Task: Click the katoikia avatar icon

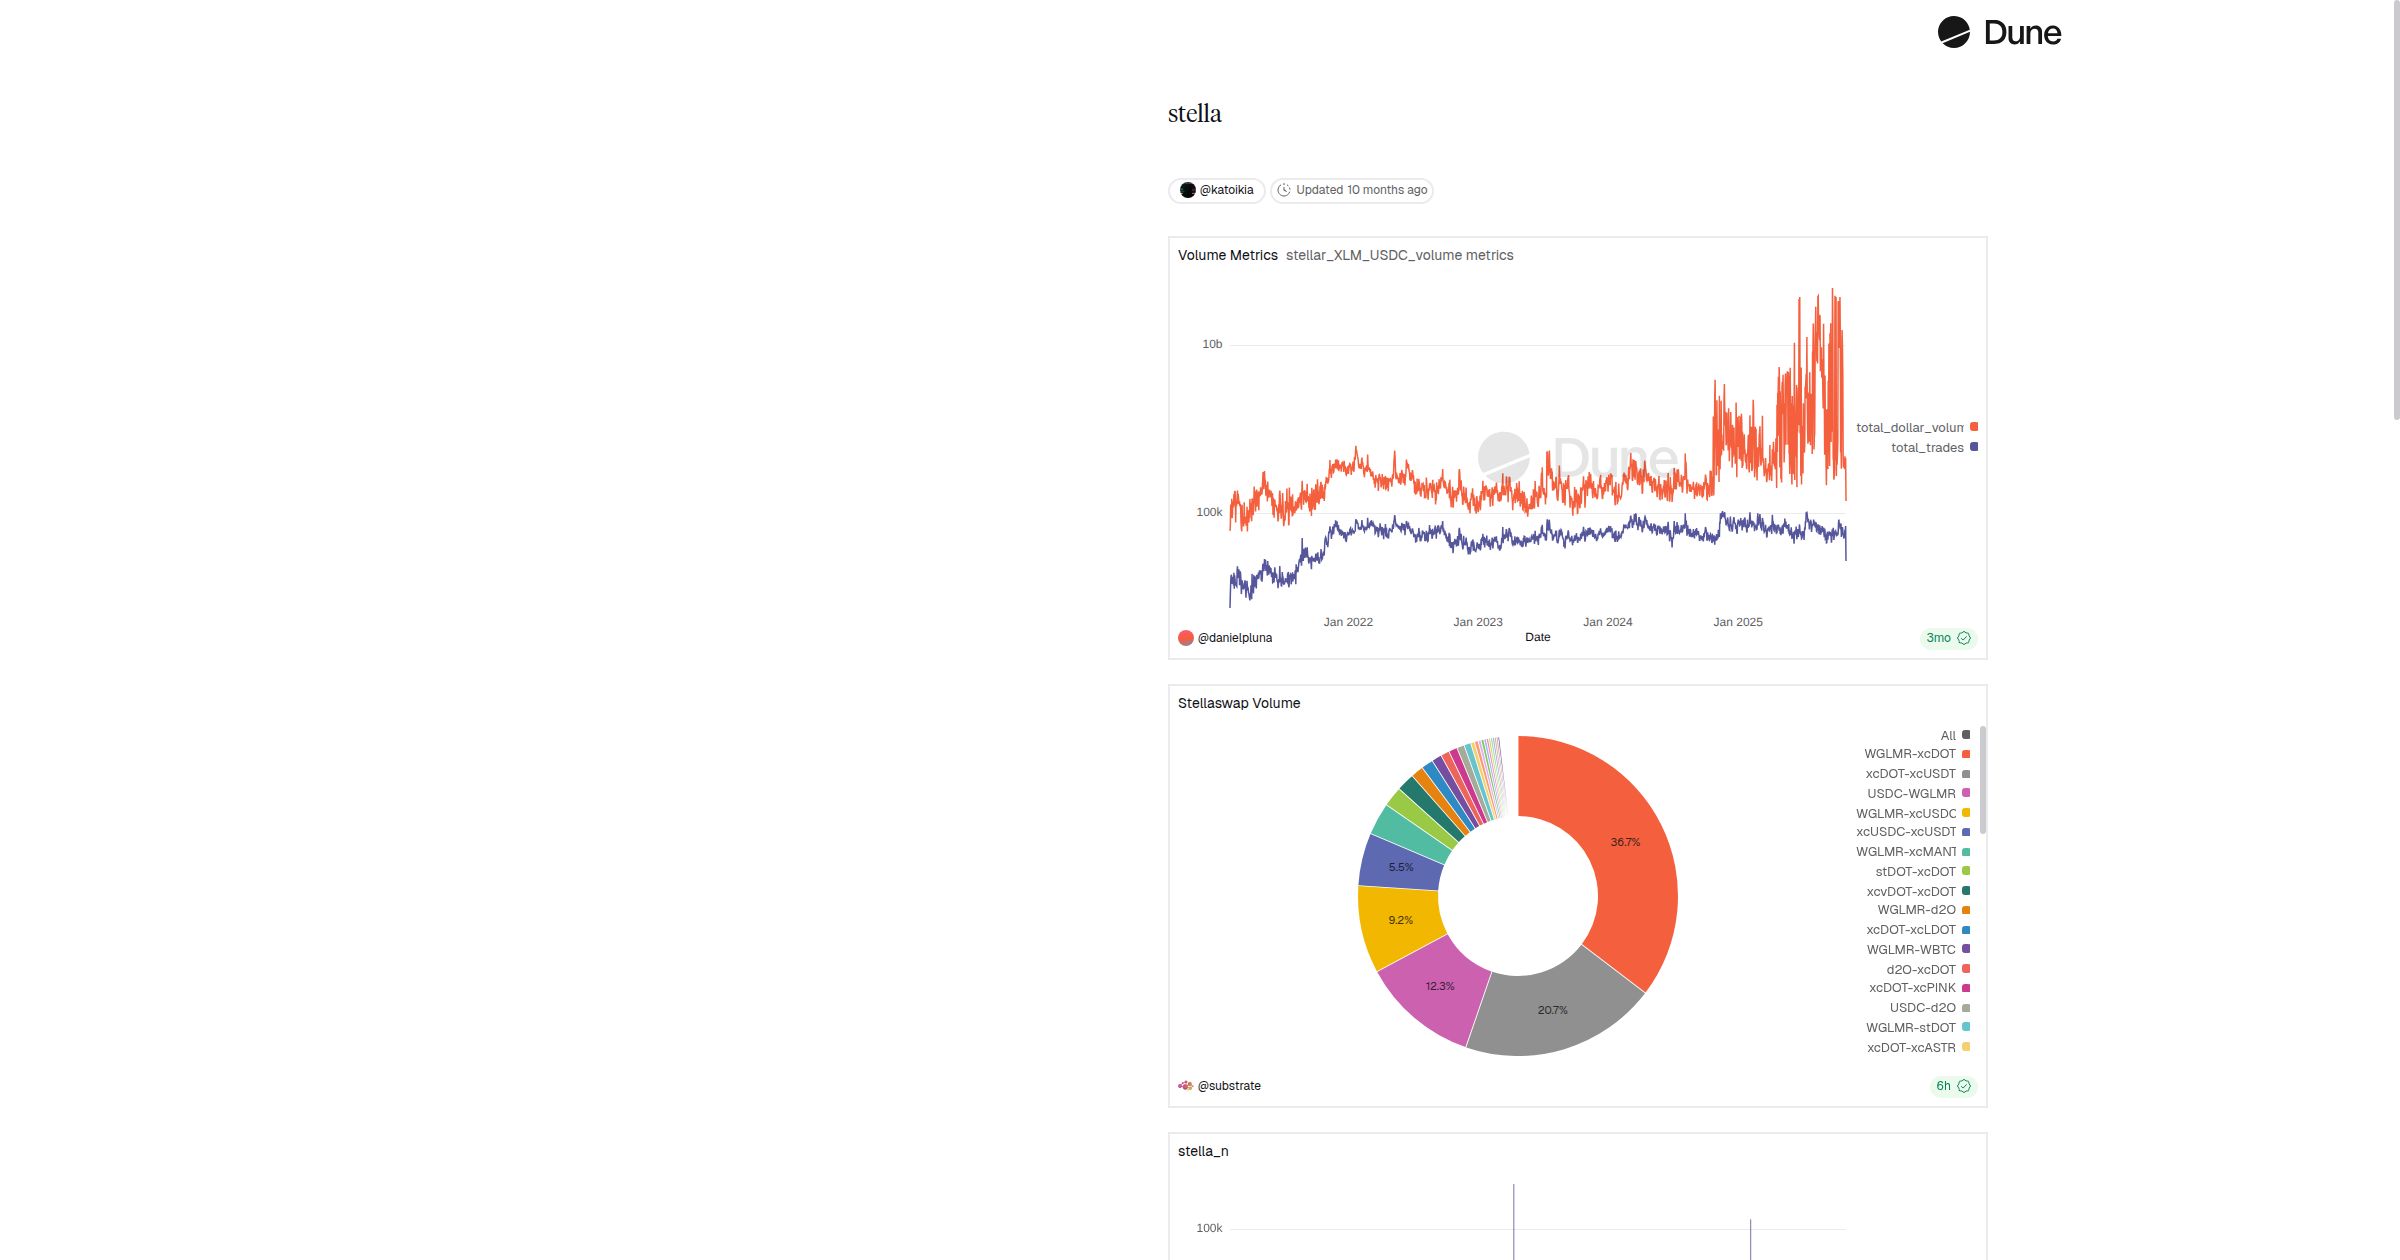Action: (1187, 190)
